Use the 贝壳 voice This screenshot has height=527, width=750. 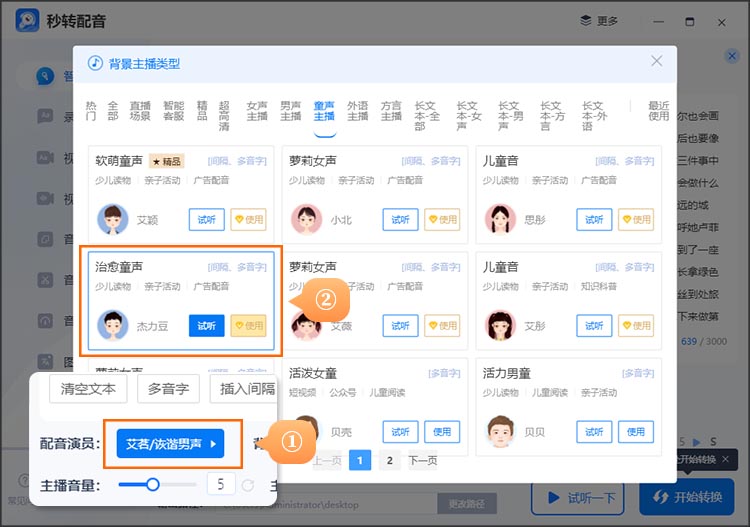pos(442,432)
